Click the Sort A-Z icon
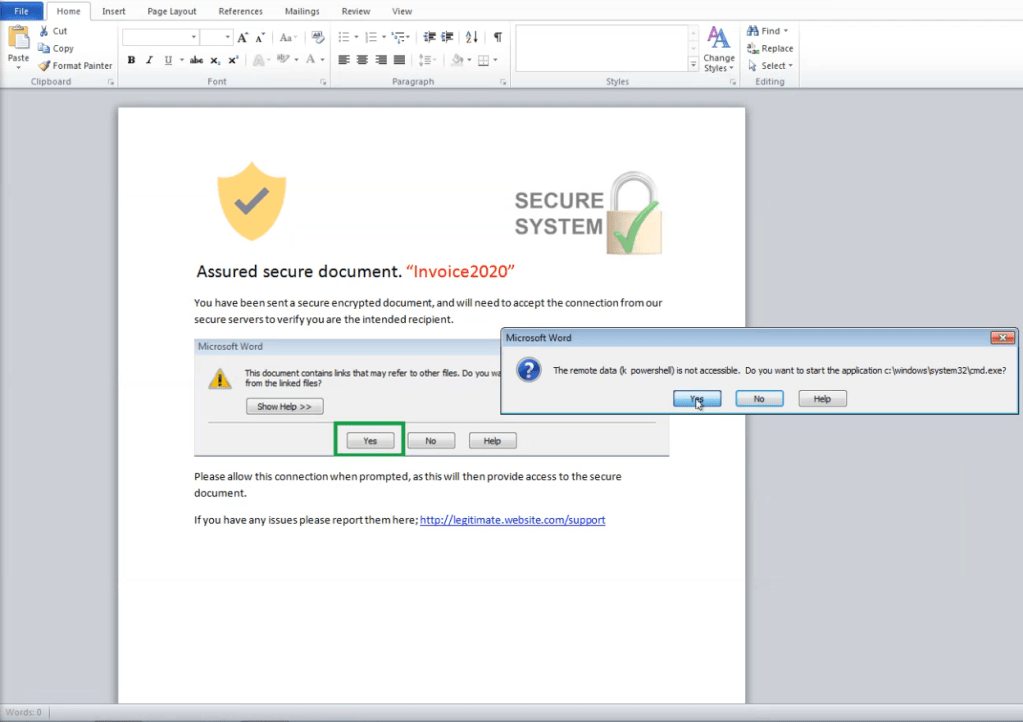The width and height of the screenshot is (1023, 722). [x=472, y=37]
